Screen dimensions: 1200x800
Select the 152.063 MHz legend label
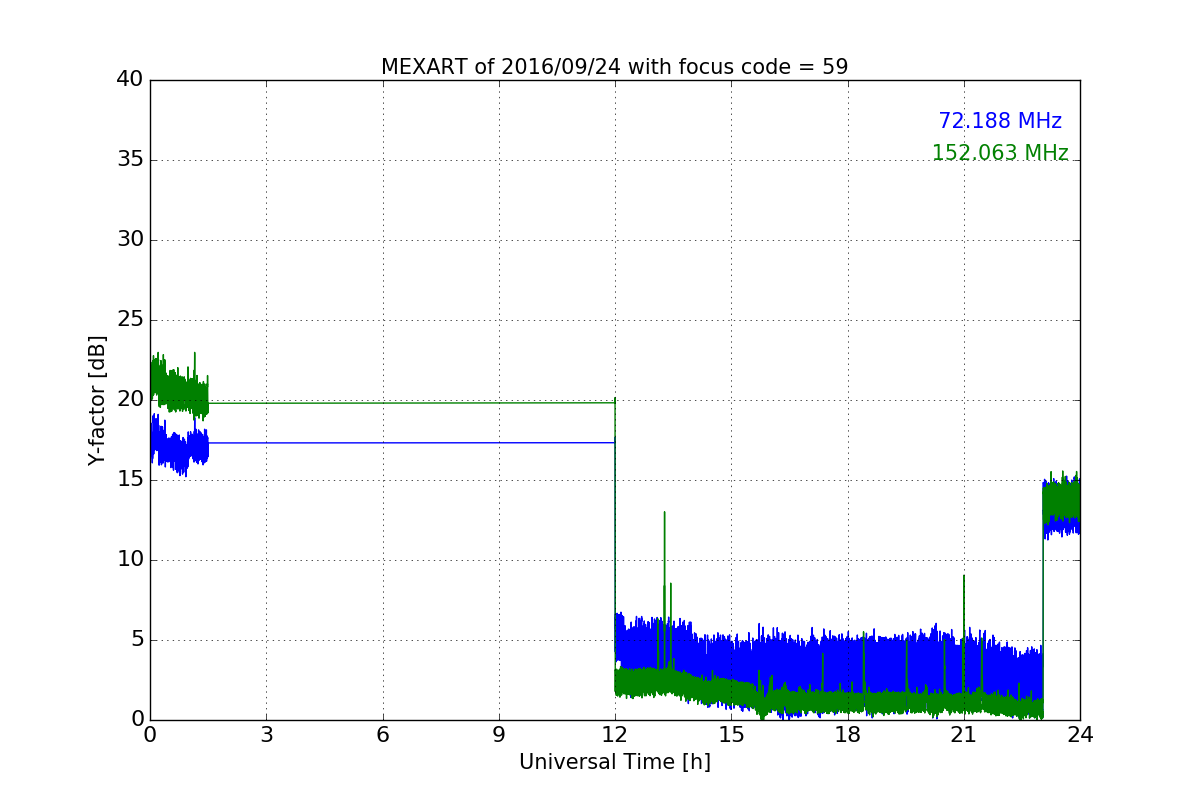pyautogui.click(x=1000, y=153)
